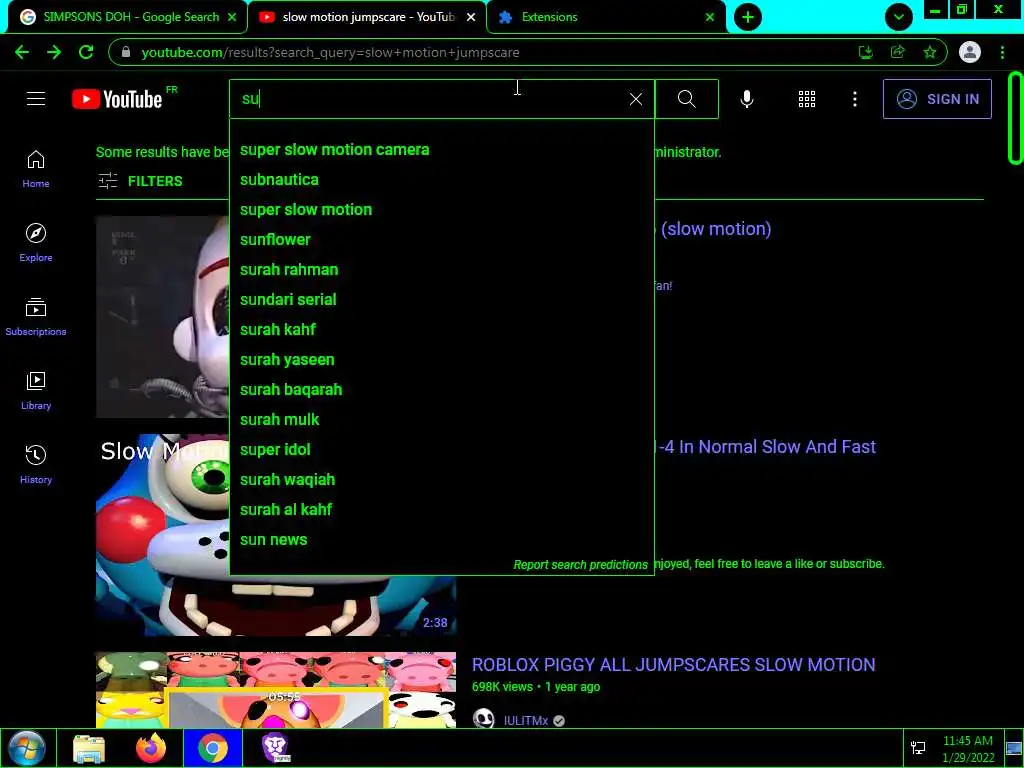The width and height of the screenshot is (1024, 768).
Task: Clear the search box with X icon
Action: point(635,99)
